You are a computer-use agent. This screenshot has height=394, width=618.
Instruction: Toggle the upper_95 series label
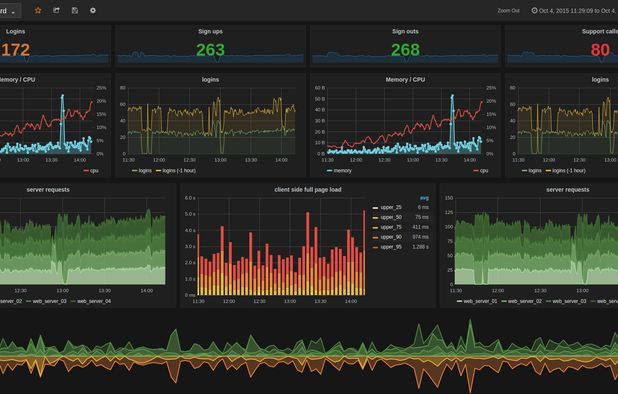click(391, 247)
